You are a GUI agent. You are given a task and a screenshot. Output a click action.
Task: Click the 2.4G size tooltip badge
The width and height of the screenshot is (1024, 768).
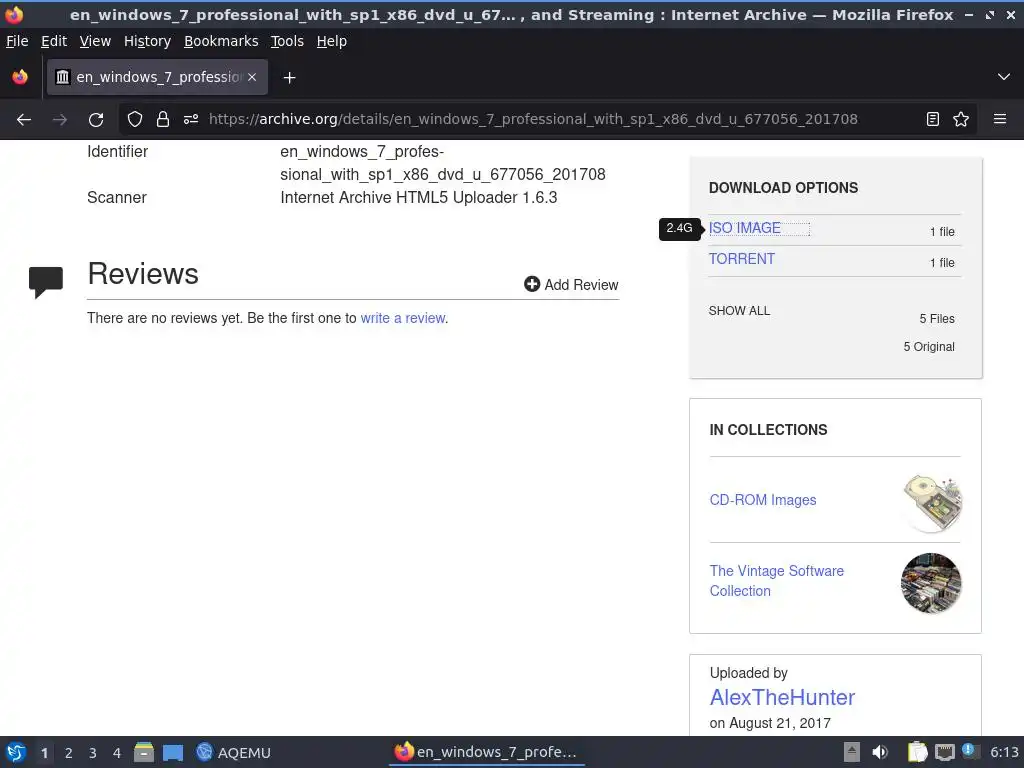pyautogui.click(x=679, y=228)
